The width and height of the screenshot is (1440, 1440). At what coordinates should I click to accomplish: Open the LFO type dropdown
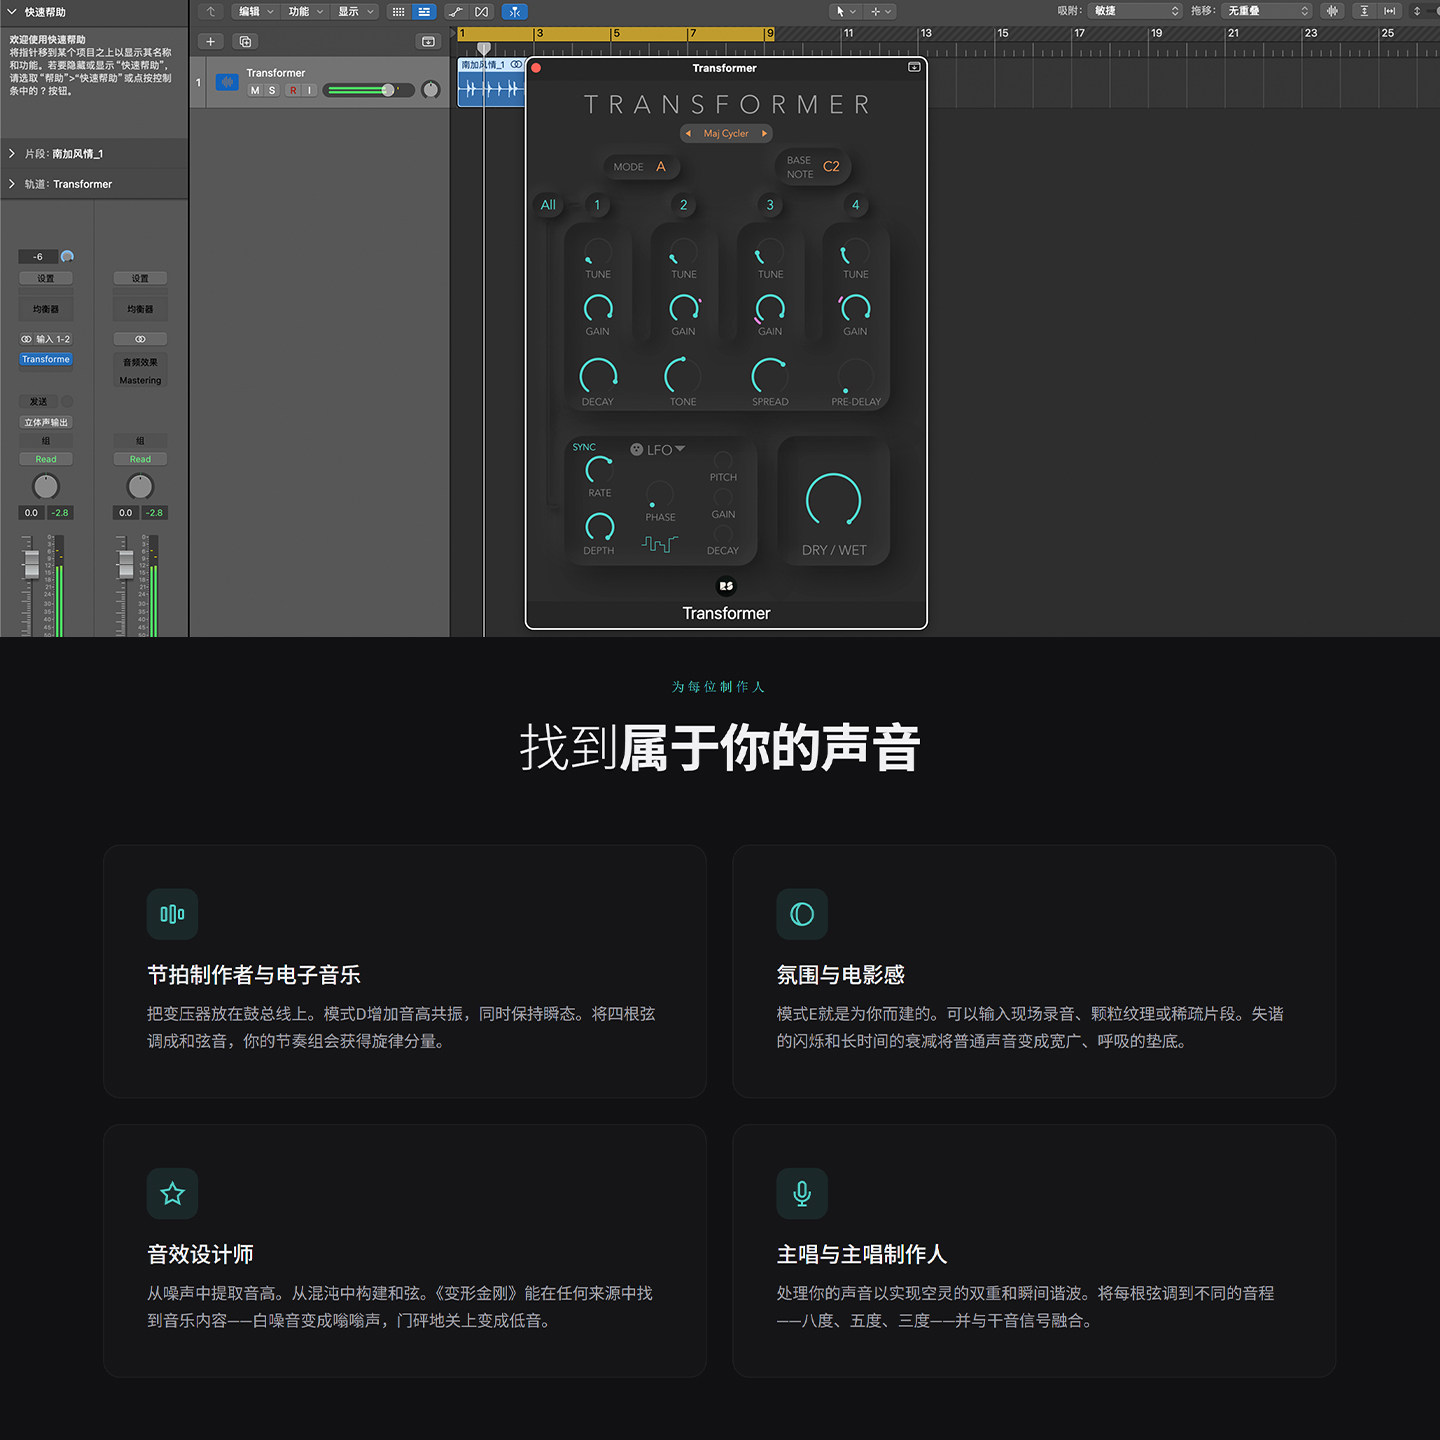click(x=658, y=450)
